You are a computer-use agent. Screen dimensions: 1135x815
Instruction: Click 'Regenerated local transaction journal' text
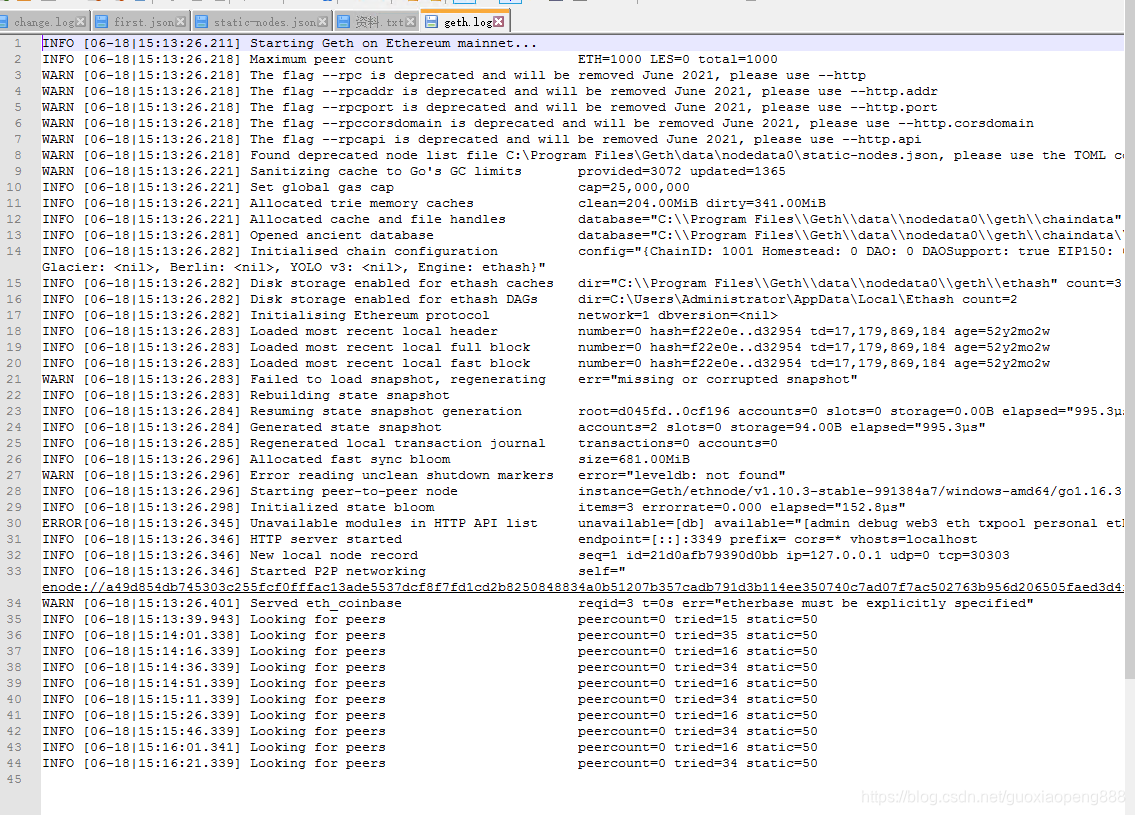[x=397, y=443]
